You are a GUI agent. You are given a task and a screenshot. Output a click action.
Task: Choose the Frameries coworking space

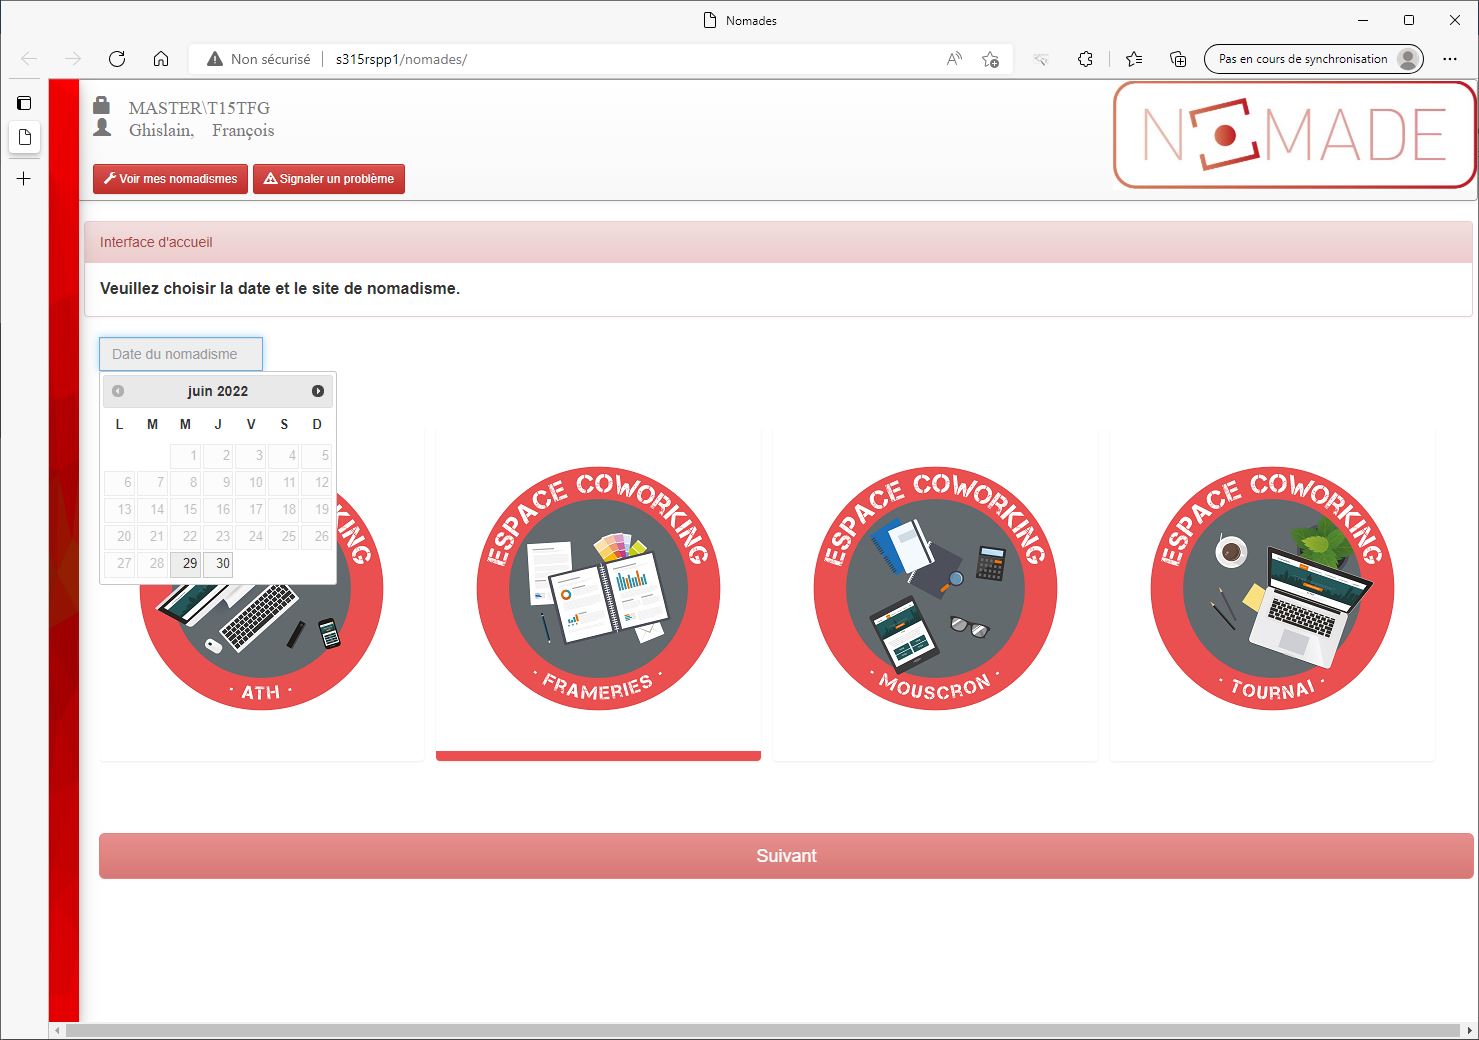(x=598, y=589)
